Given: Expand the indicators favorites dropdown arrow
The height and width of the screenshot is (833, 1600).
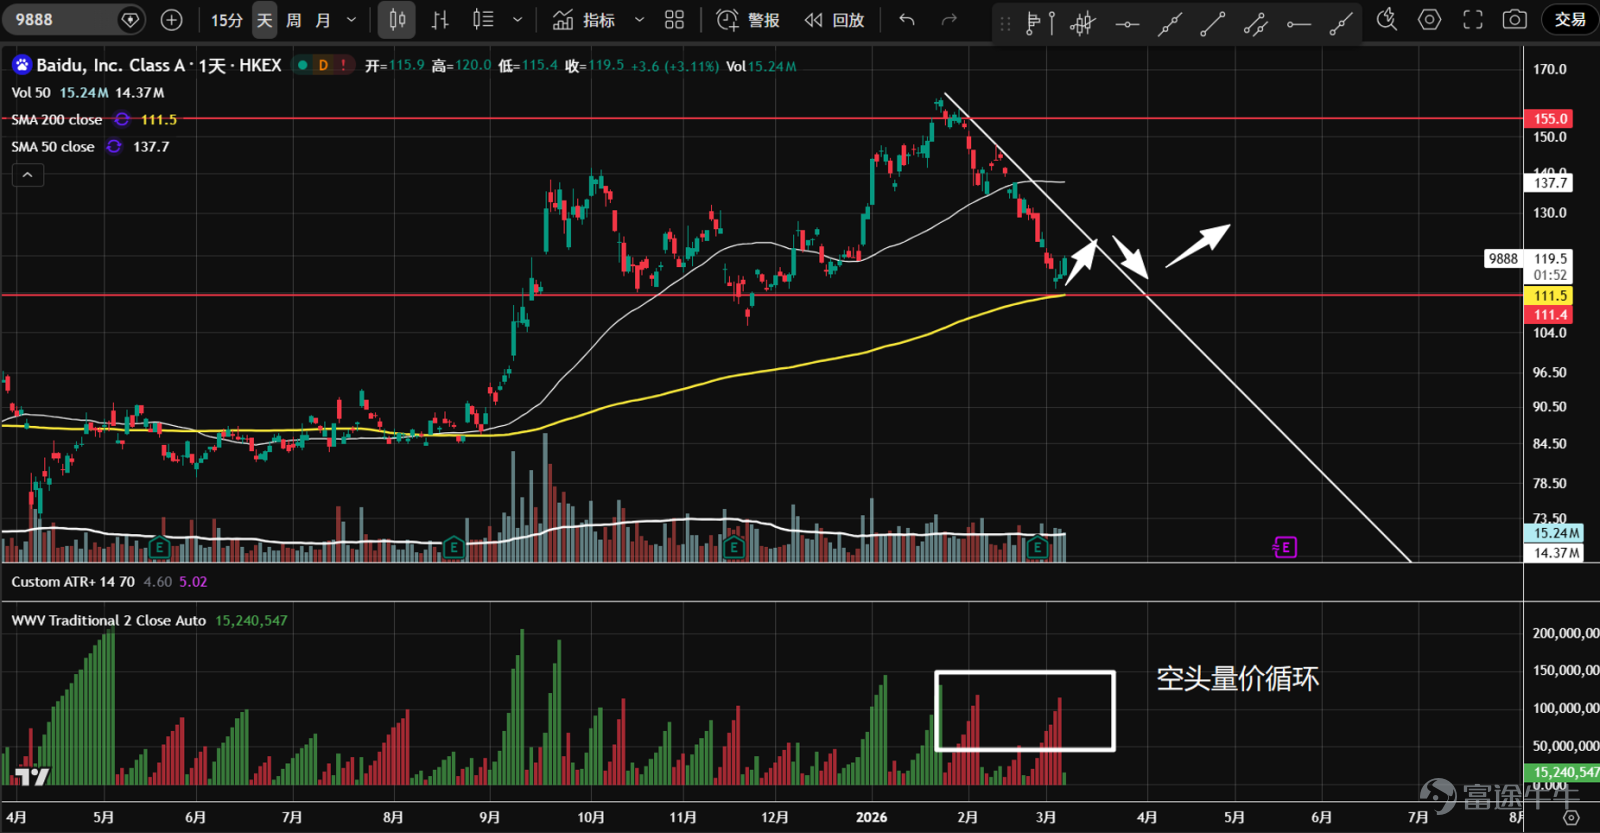Looking at the screenshot, I should pos(640,20).
